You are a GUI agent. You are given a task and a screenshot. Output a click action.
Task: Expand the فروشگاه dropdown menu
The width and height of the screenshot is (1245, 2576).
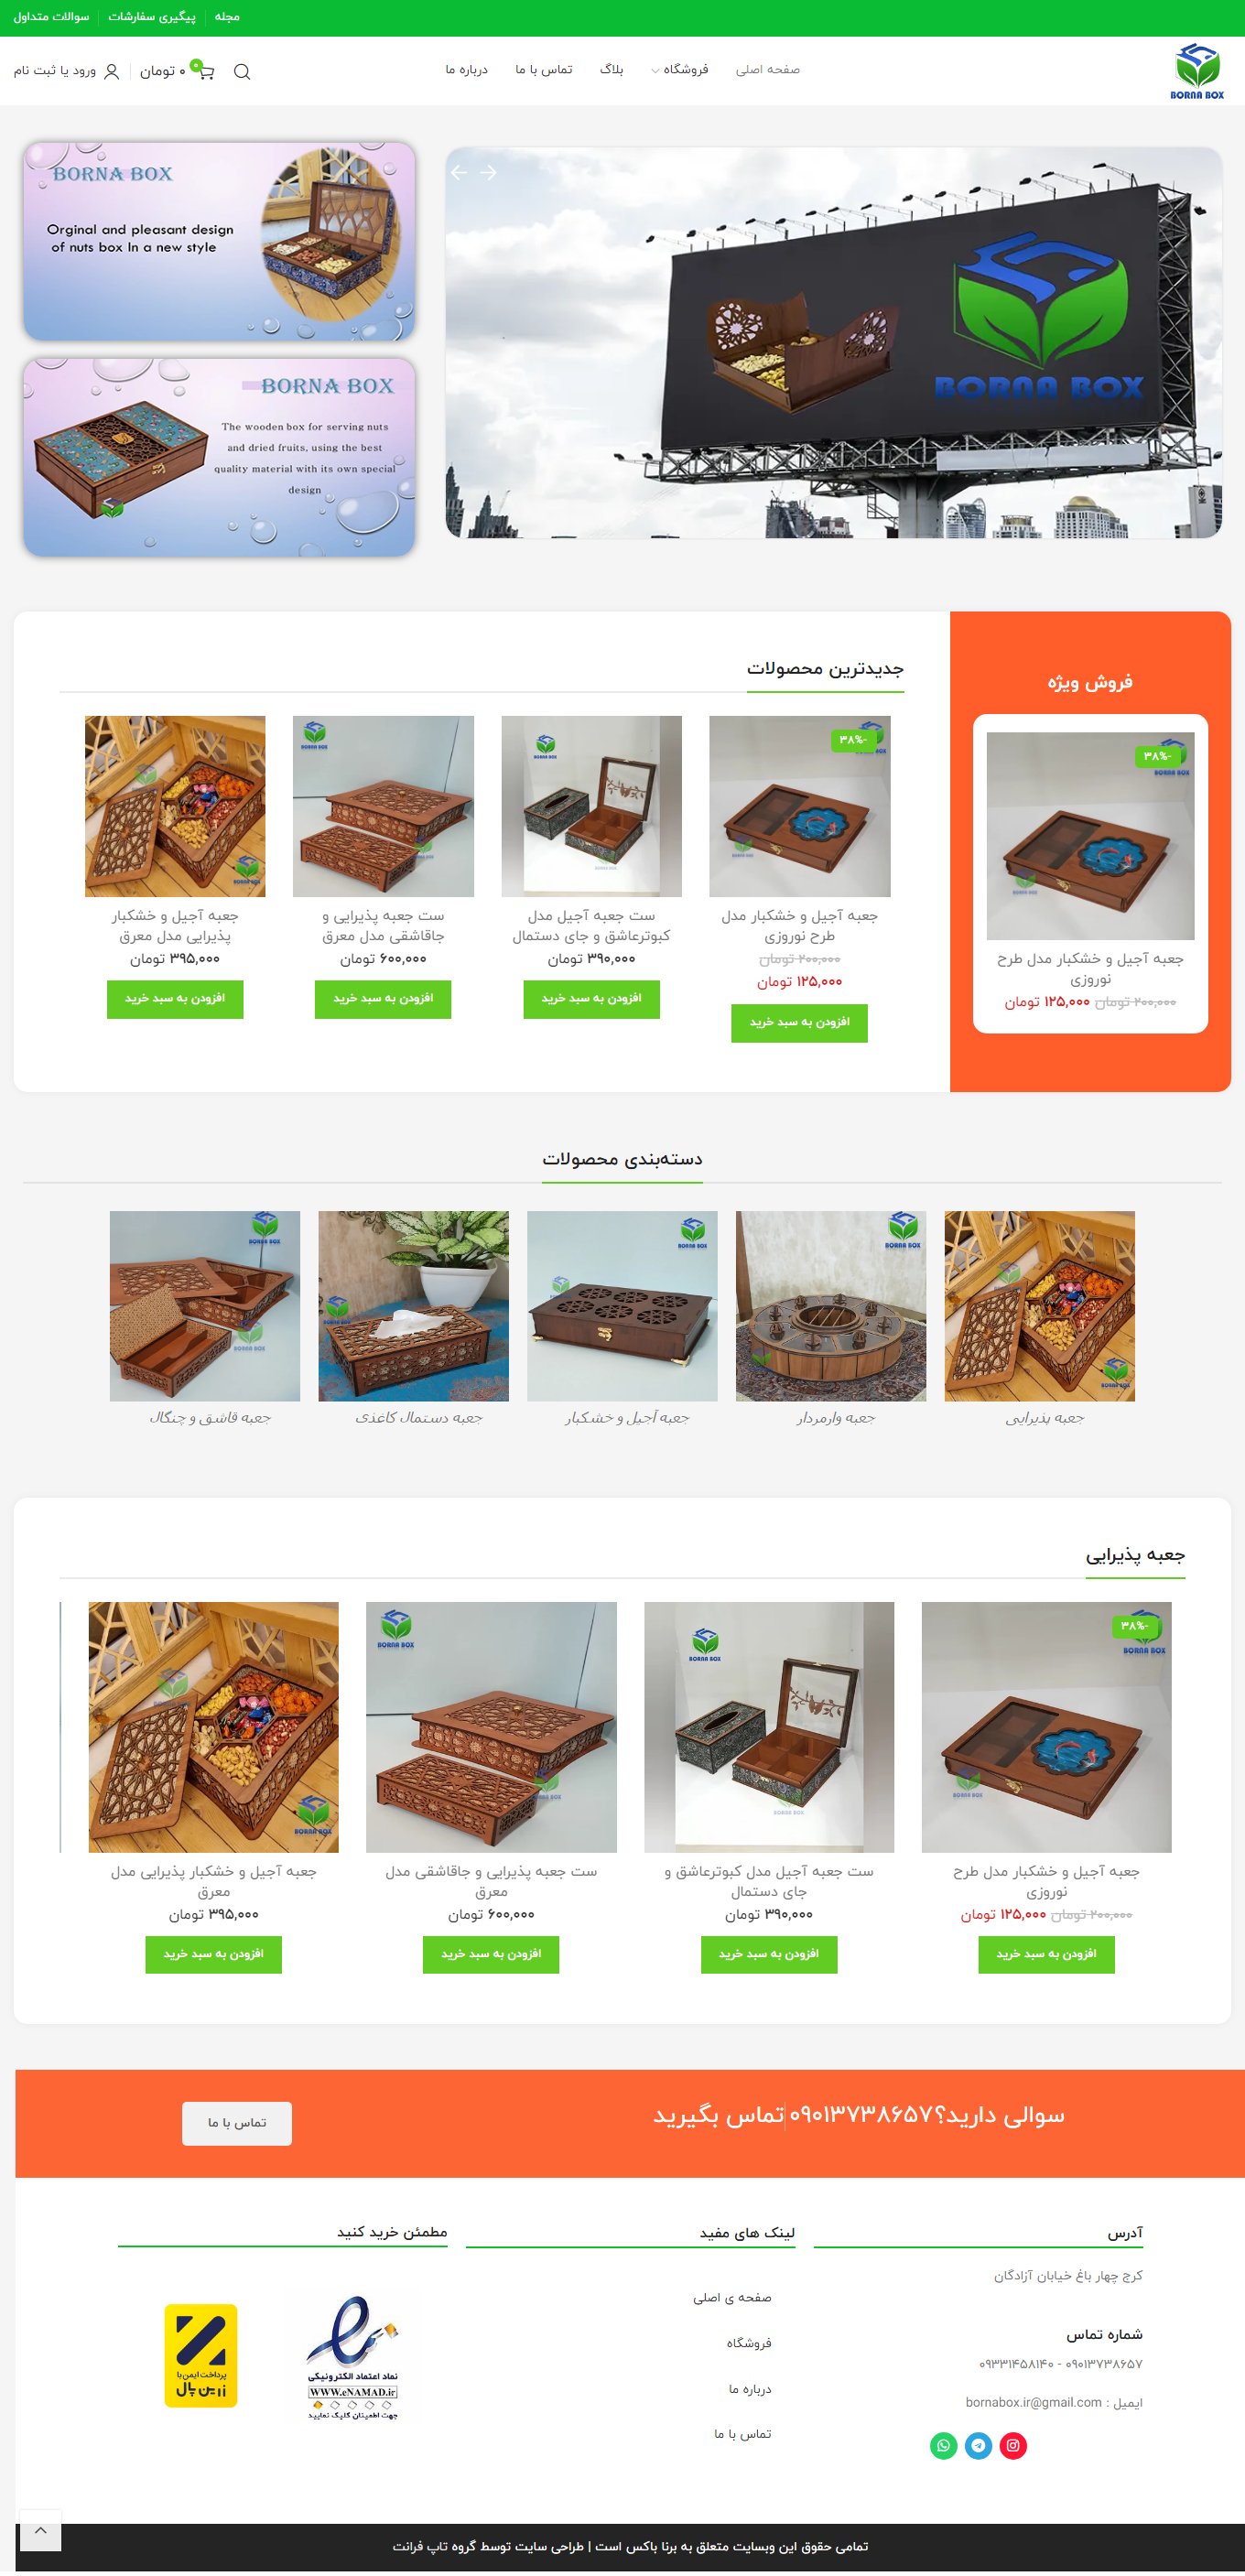click(679, 70)
